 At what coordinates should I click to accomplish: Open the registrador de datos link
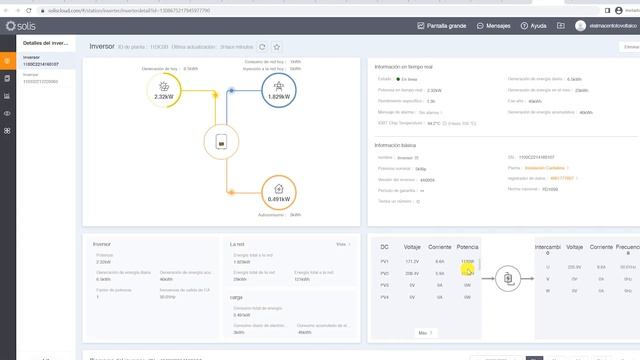point(562,178)
